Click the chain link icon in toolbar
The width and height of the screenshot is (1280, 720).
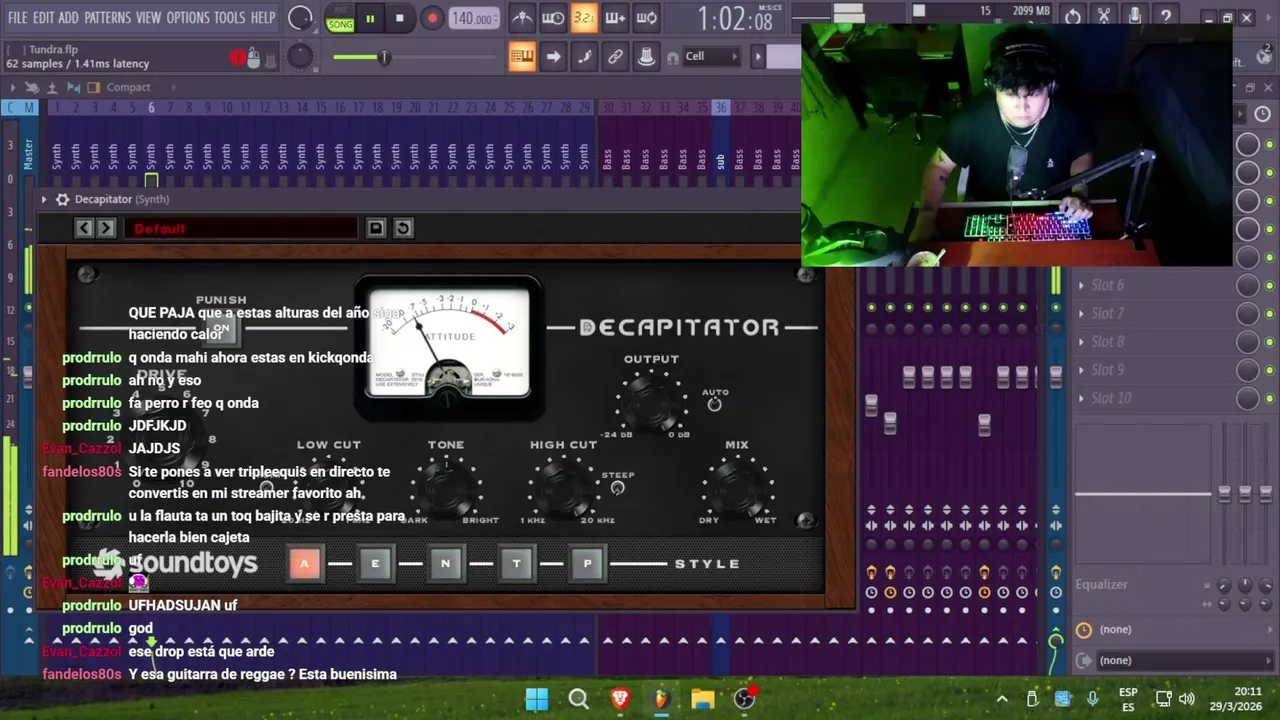pyautogui.click(x=615, y=57)
